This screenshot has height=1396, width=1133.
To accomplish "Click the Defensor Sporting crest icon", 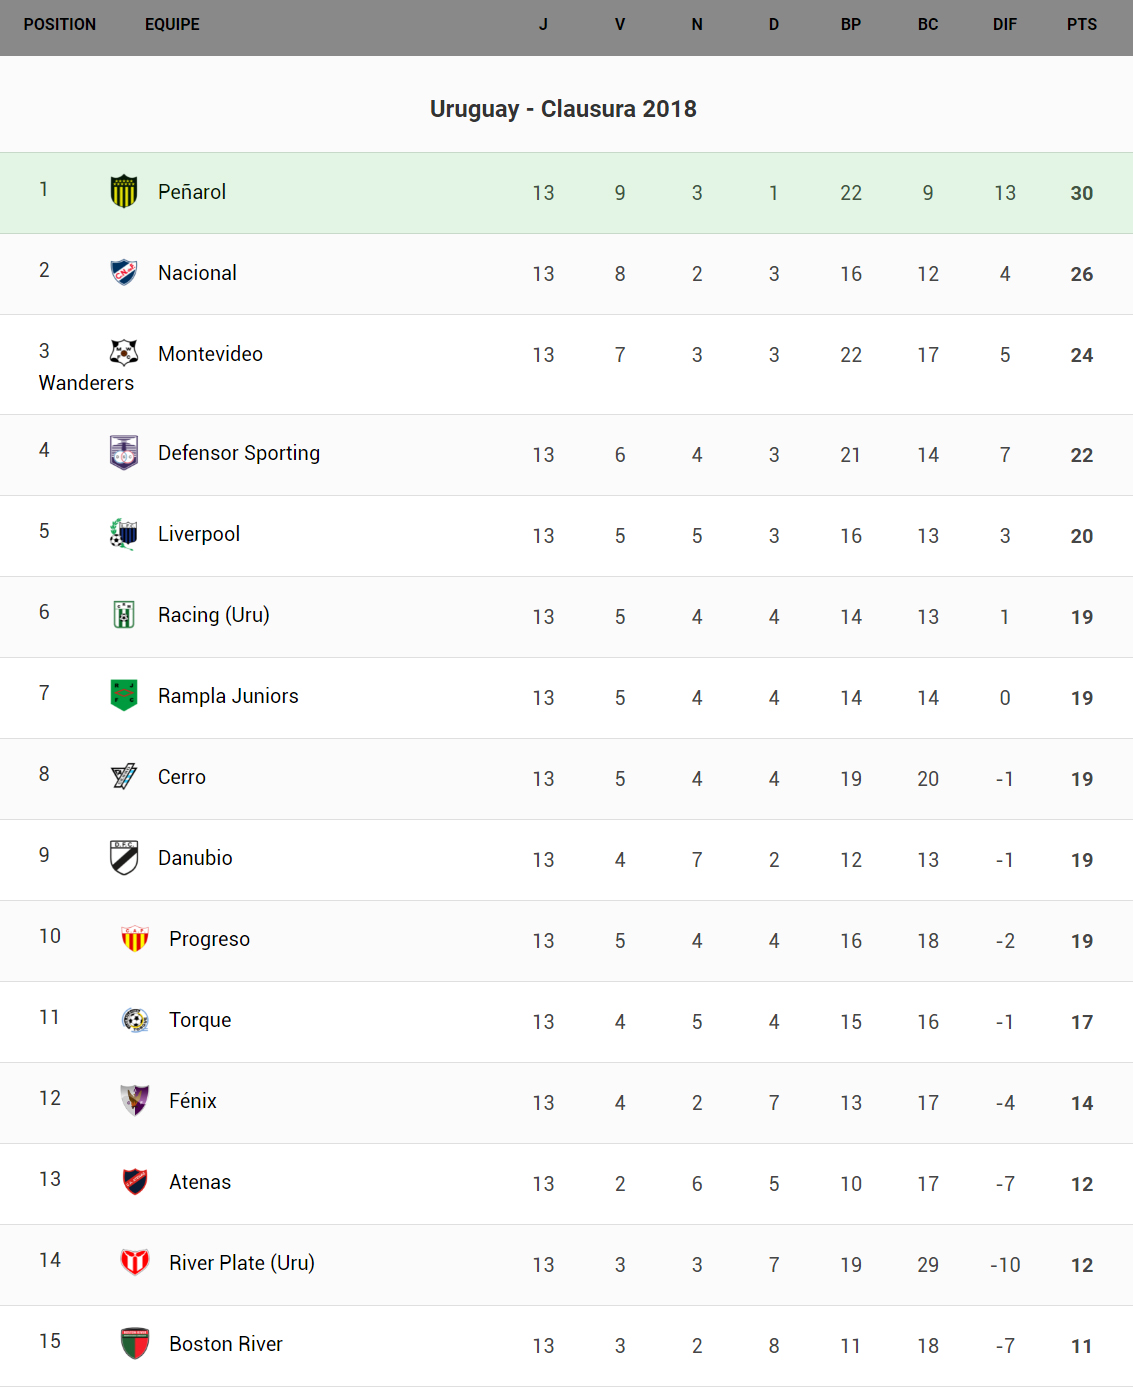I will 124,453.
